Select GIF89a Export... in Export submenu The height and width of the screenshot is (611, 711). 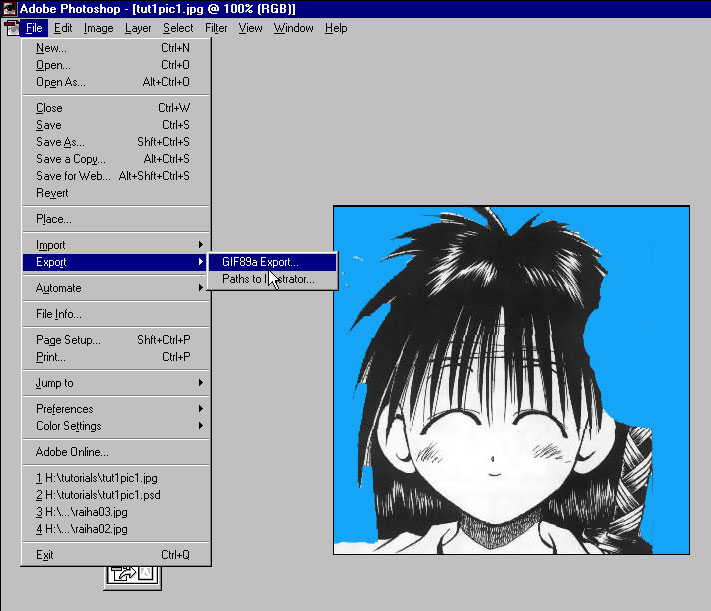(272, 262)
